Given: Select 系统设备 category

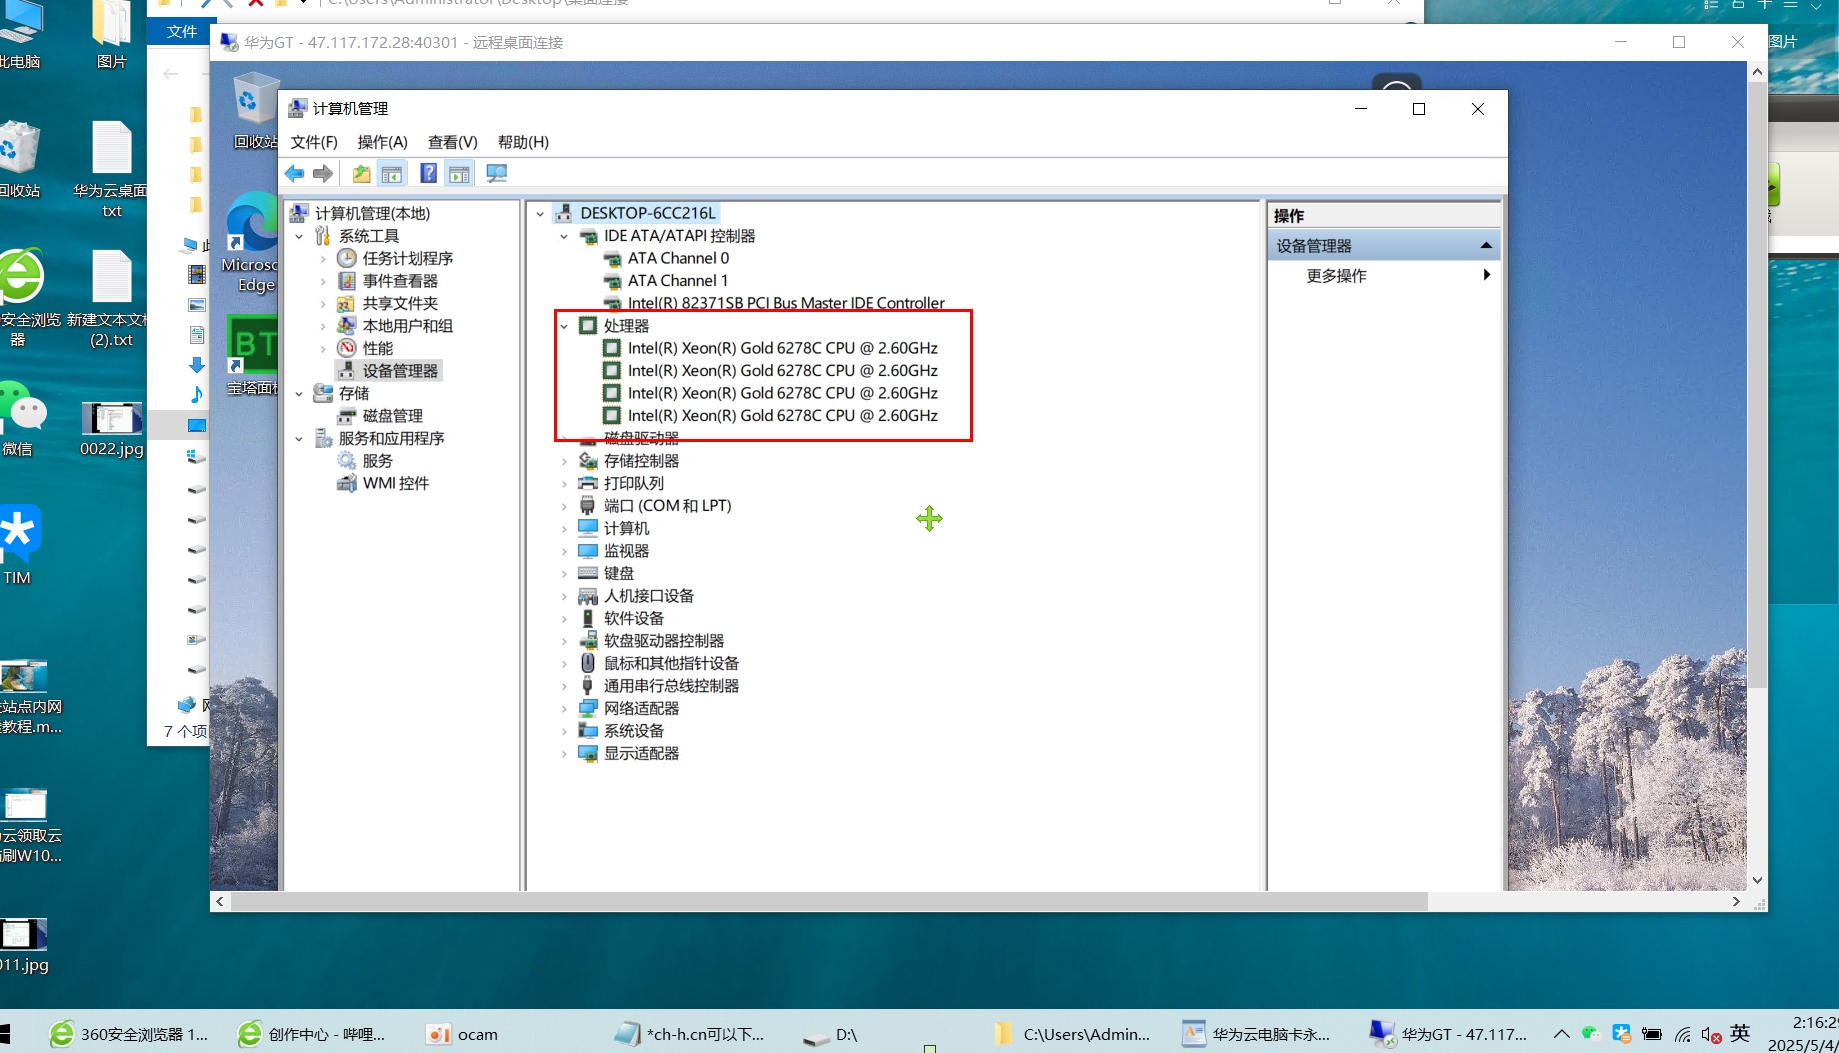Looking at the screenshot, I should (x=634, y=731).
